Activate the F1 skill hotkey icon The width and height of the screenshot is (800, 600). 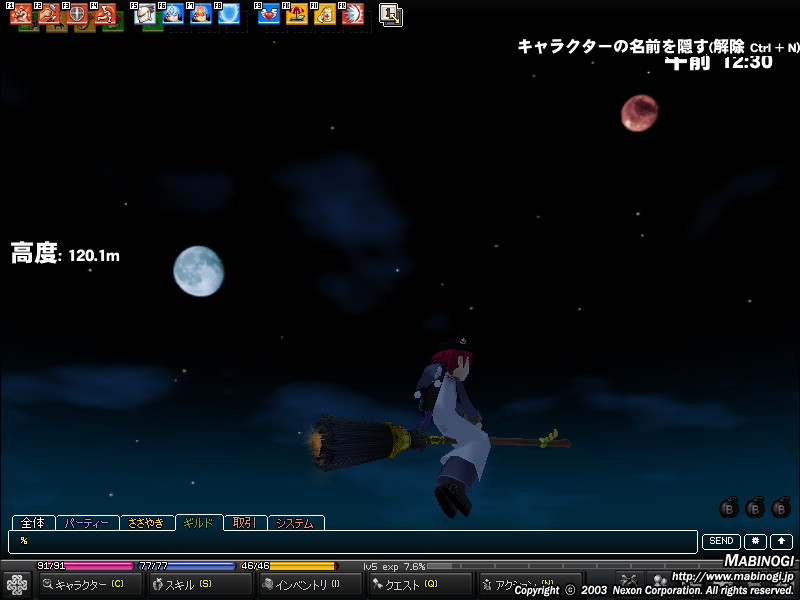coord(21,14)
